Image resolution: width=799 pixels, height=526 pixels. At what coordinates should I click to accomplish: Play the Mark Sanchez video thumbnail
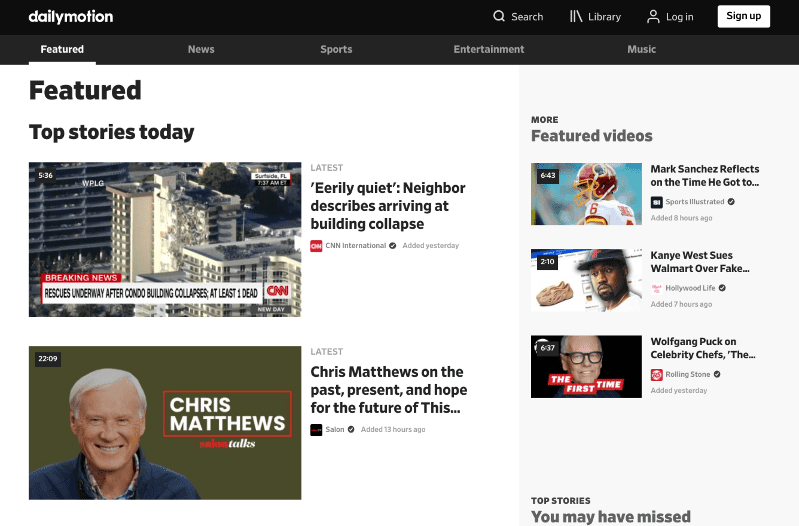(x=587, y=194)
